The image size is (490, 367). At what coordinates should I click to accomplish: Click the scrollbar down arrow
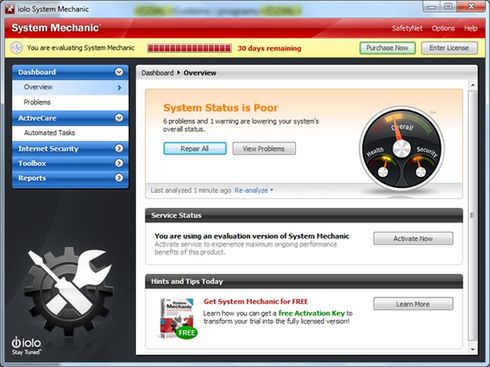click(472, 349)
